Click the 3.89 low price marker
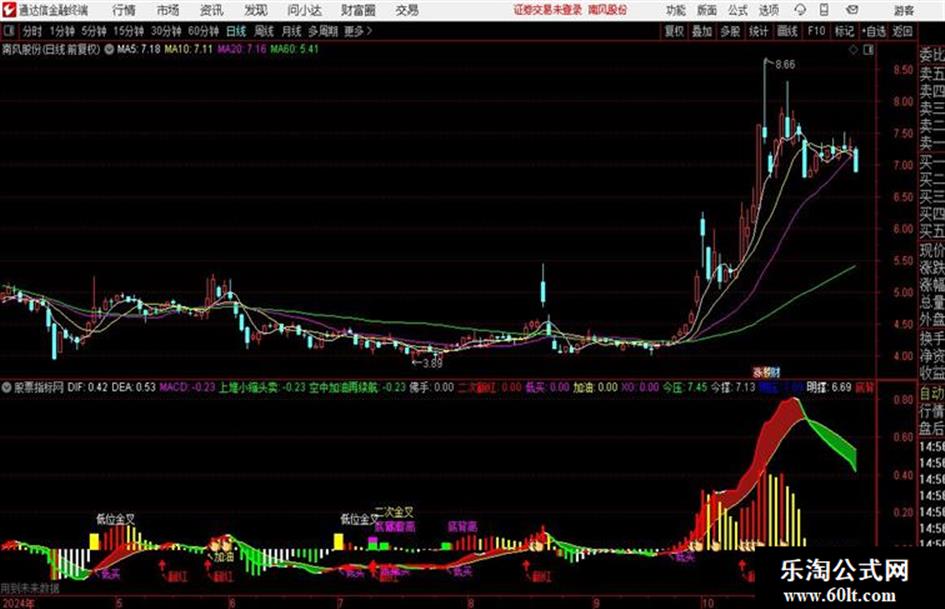945x609 pixels. (432, 363)
